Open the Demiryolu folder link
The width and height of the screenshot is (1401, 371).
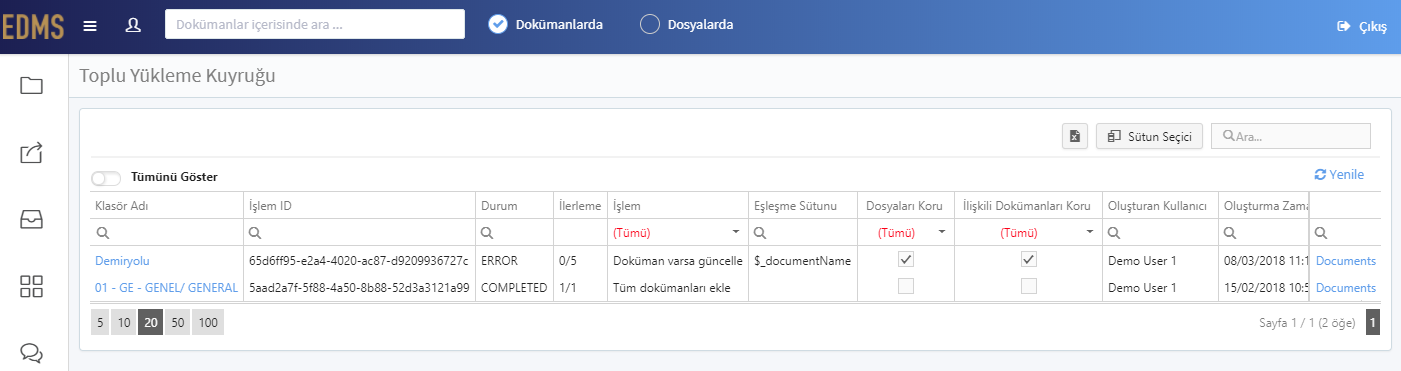[122, 260]
